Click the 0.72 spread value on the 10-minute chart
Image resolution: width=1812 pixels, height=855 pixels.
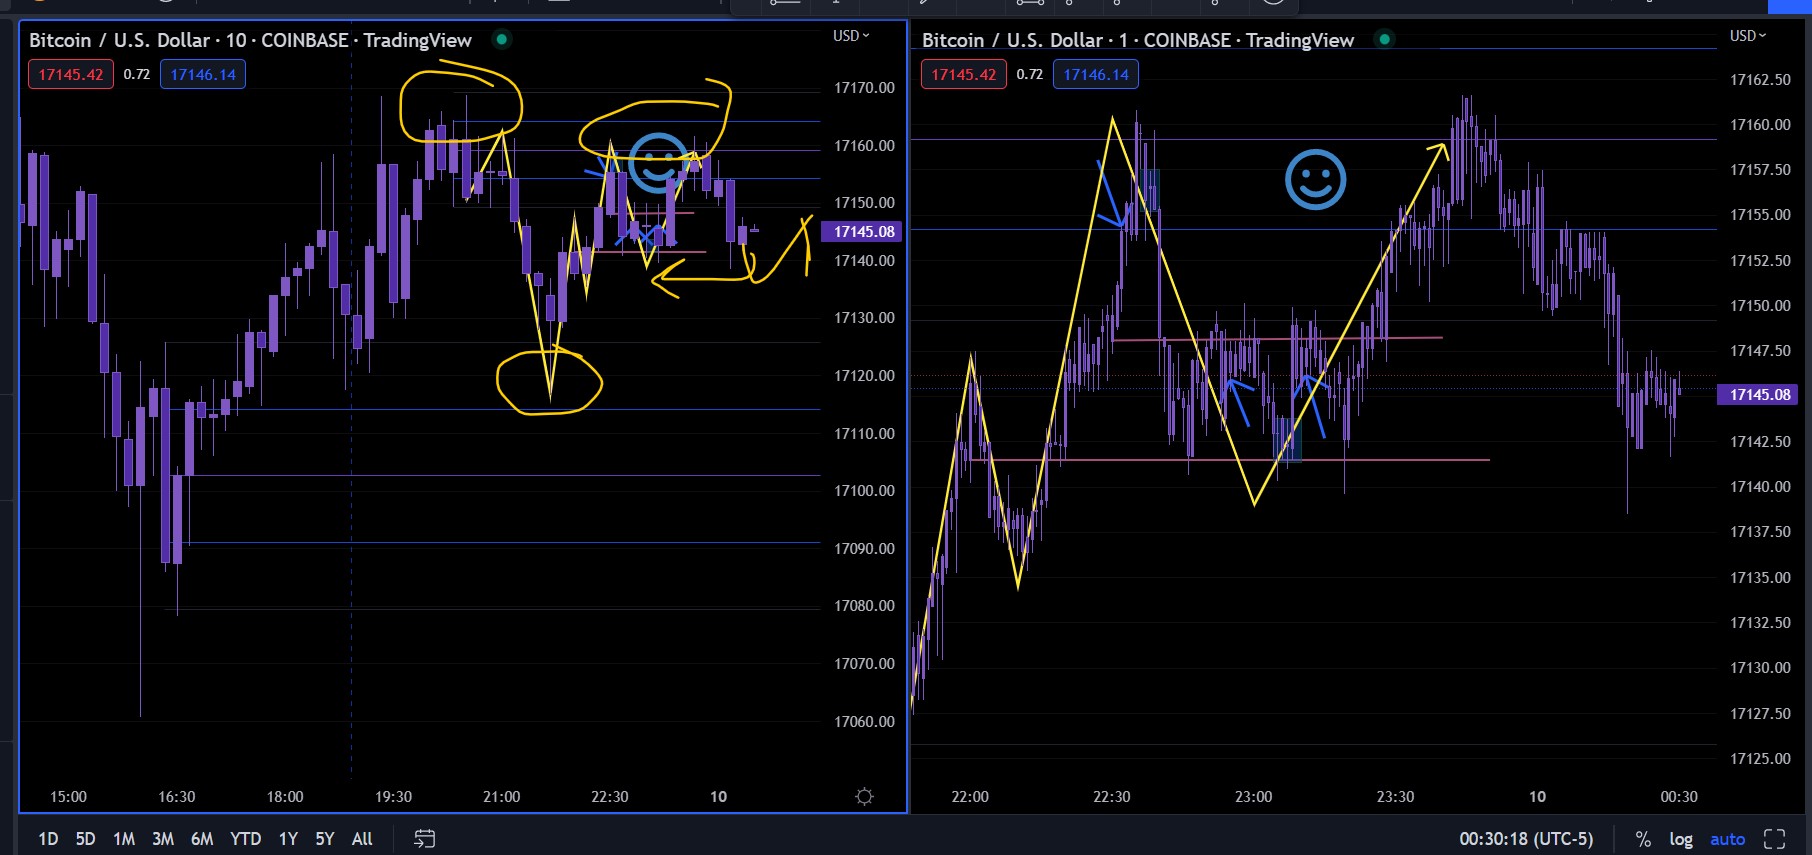click(137, 74)
